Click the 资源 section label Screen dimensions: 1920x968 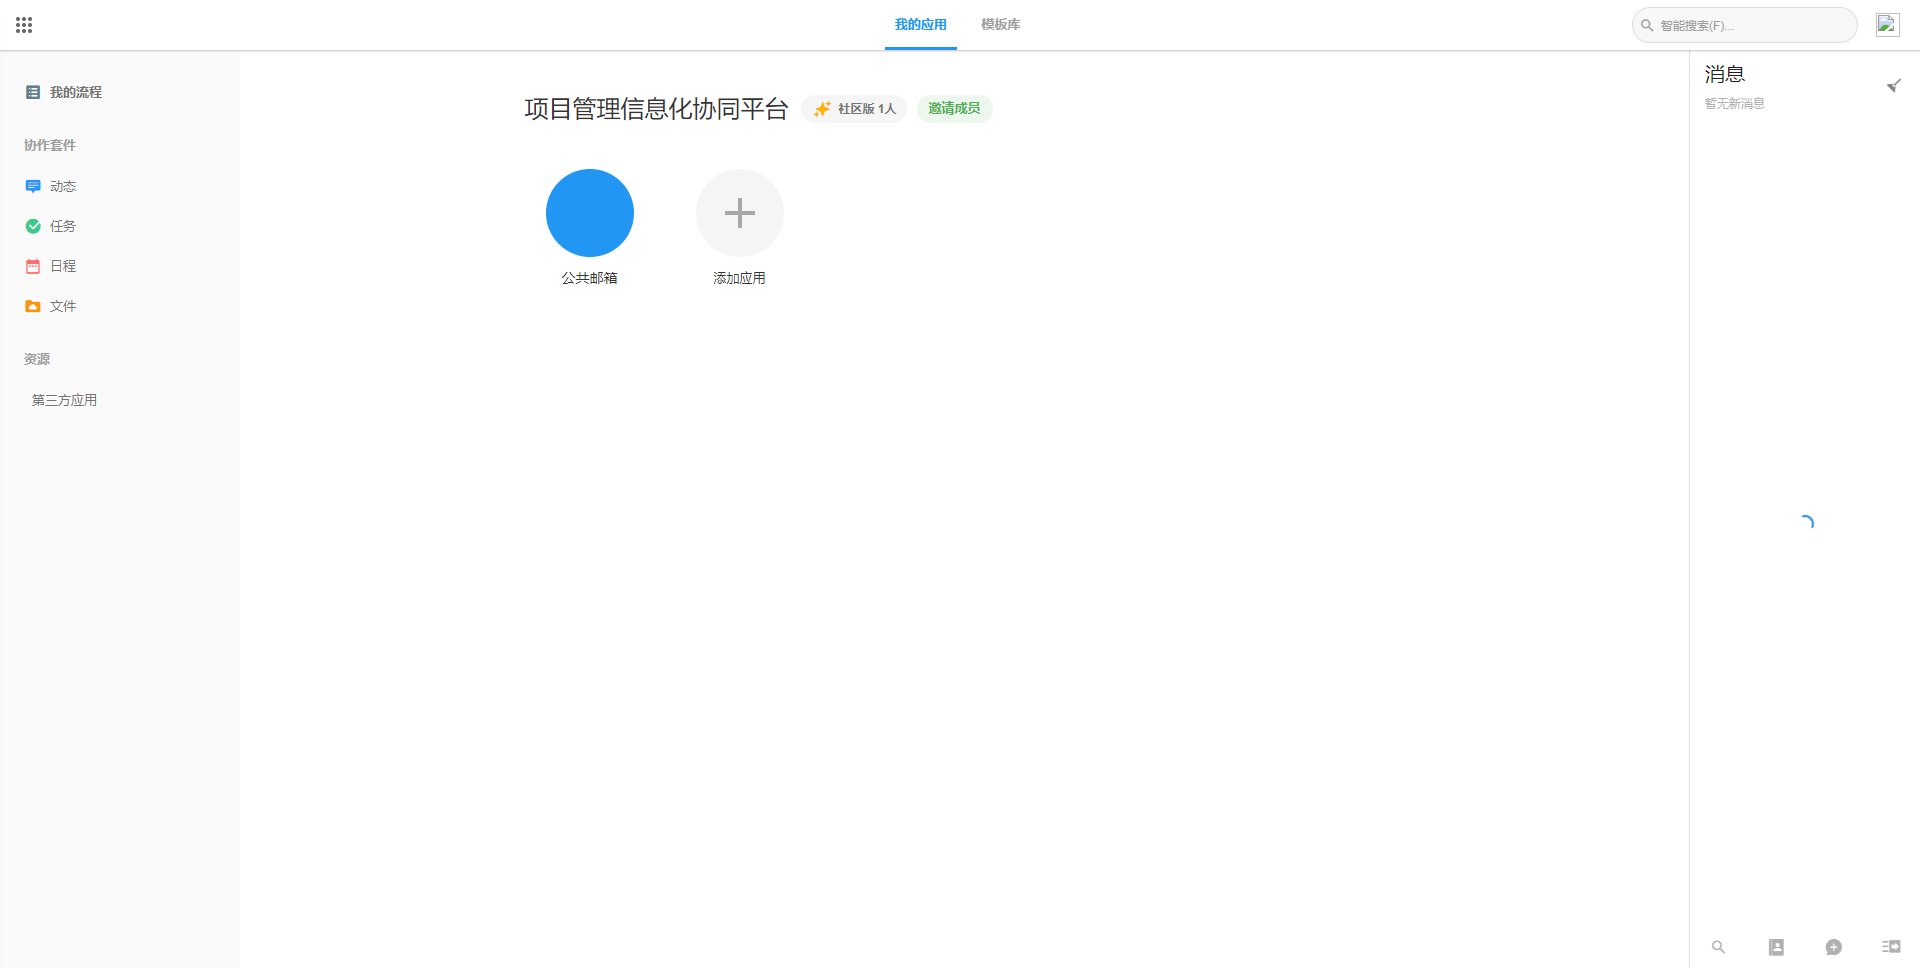tap(37, 359)
